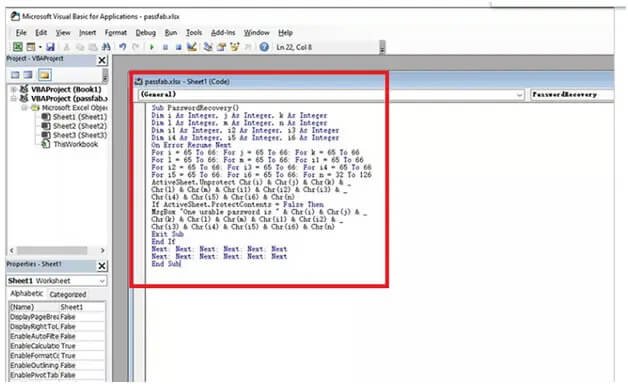
Task: Undo the last edit using the toolbar
Action: [x=123, y=47]
